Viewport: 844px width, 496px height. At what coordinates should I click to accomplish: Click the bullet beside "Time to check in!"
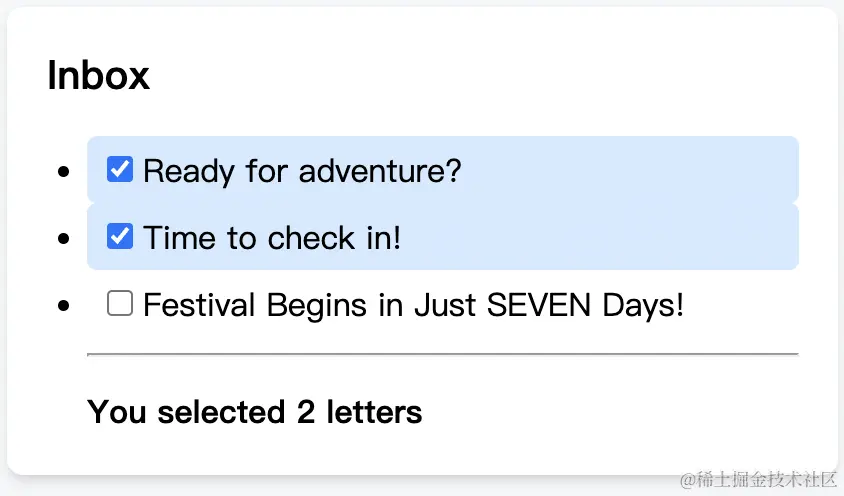coord(65,239)
